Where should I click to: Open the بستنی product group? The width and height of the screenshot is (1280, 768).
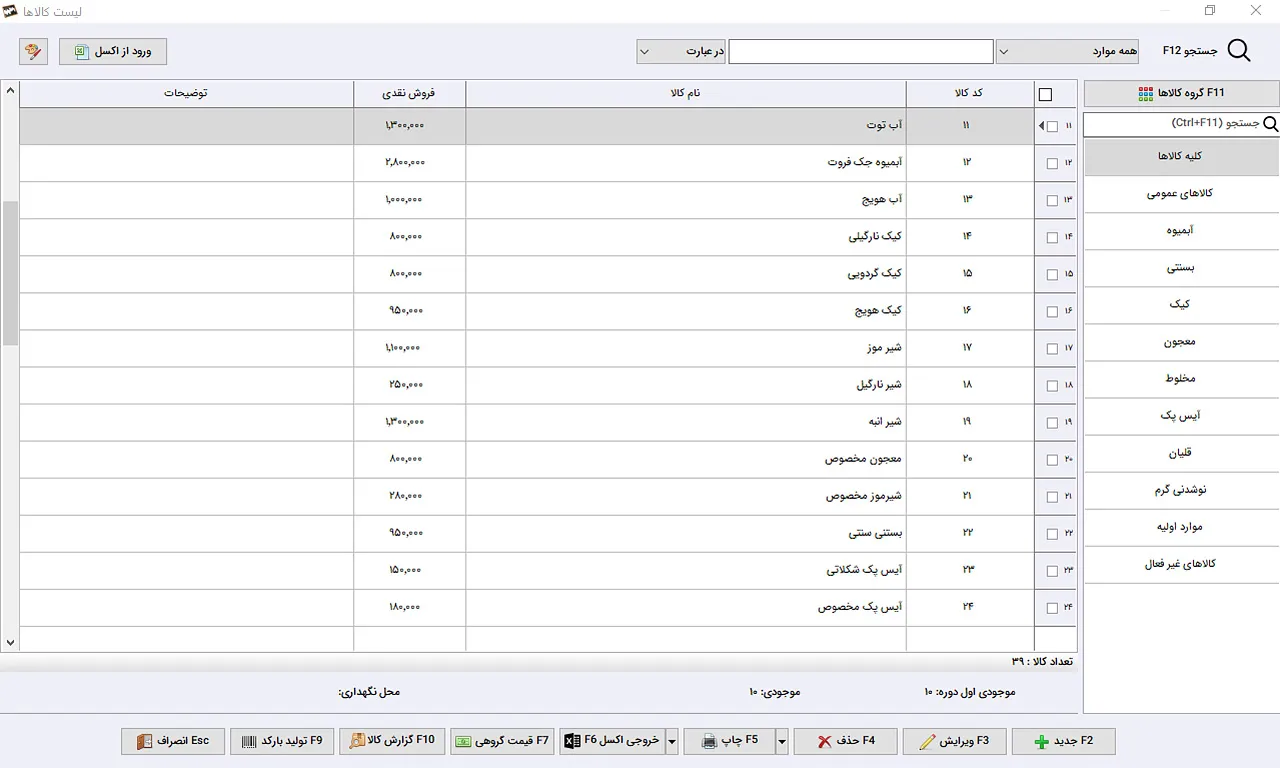click(1181, 268)
